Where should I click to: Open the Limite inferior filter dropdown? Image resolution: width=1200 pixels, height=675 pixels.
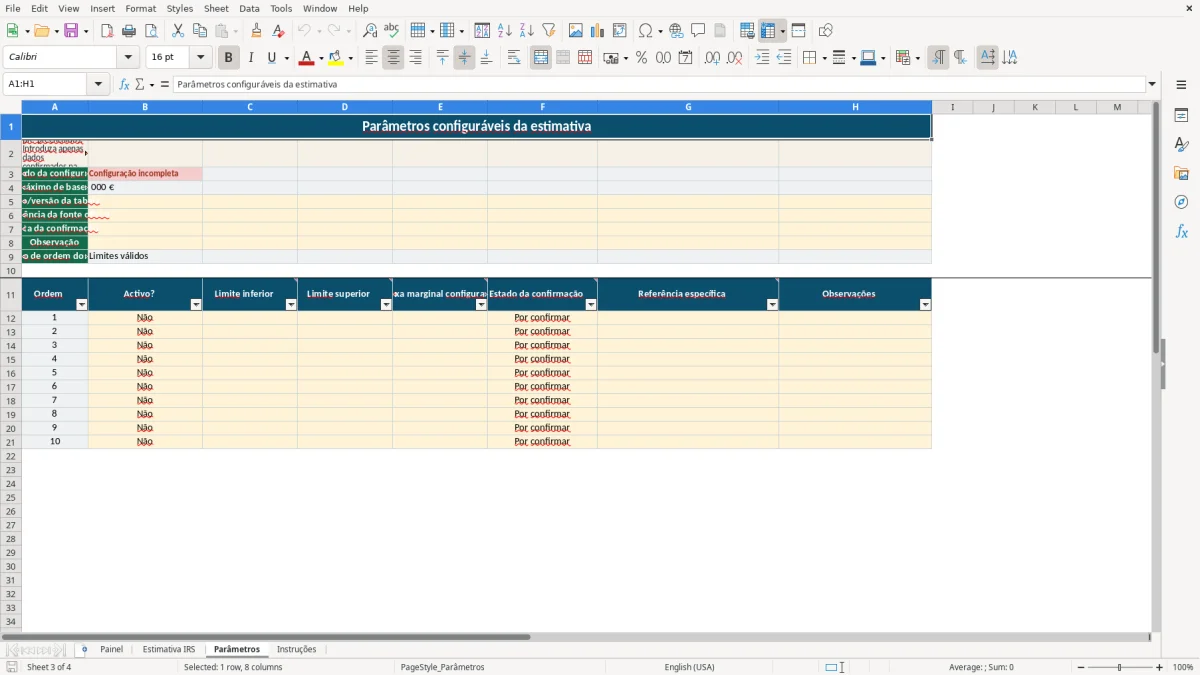(x=291, y=305)
